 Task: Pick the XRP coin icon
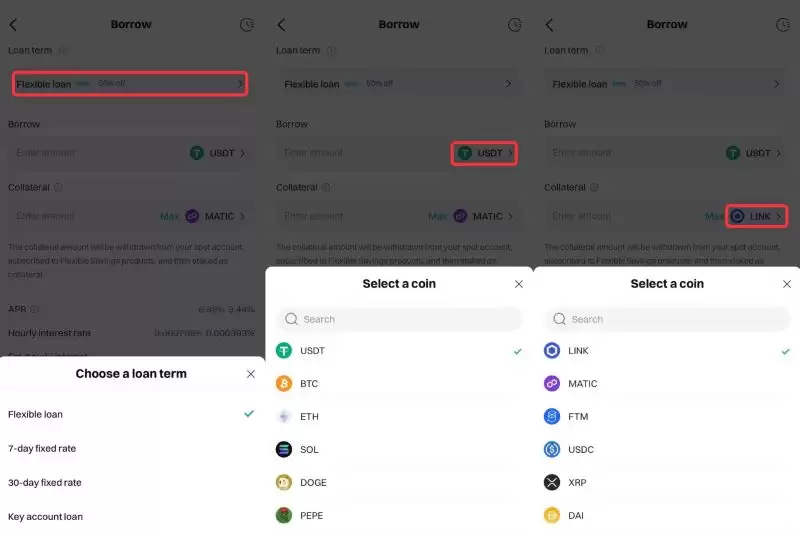552,482
